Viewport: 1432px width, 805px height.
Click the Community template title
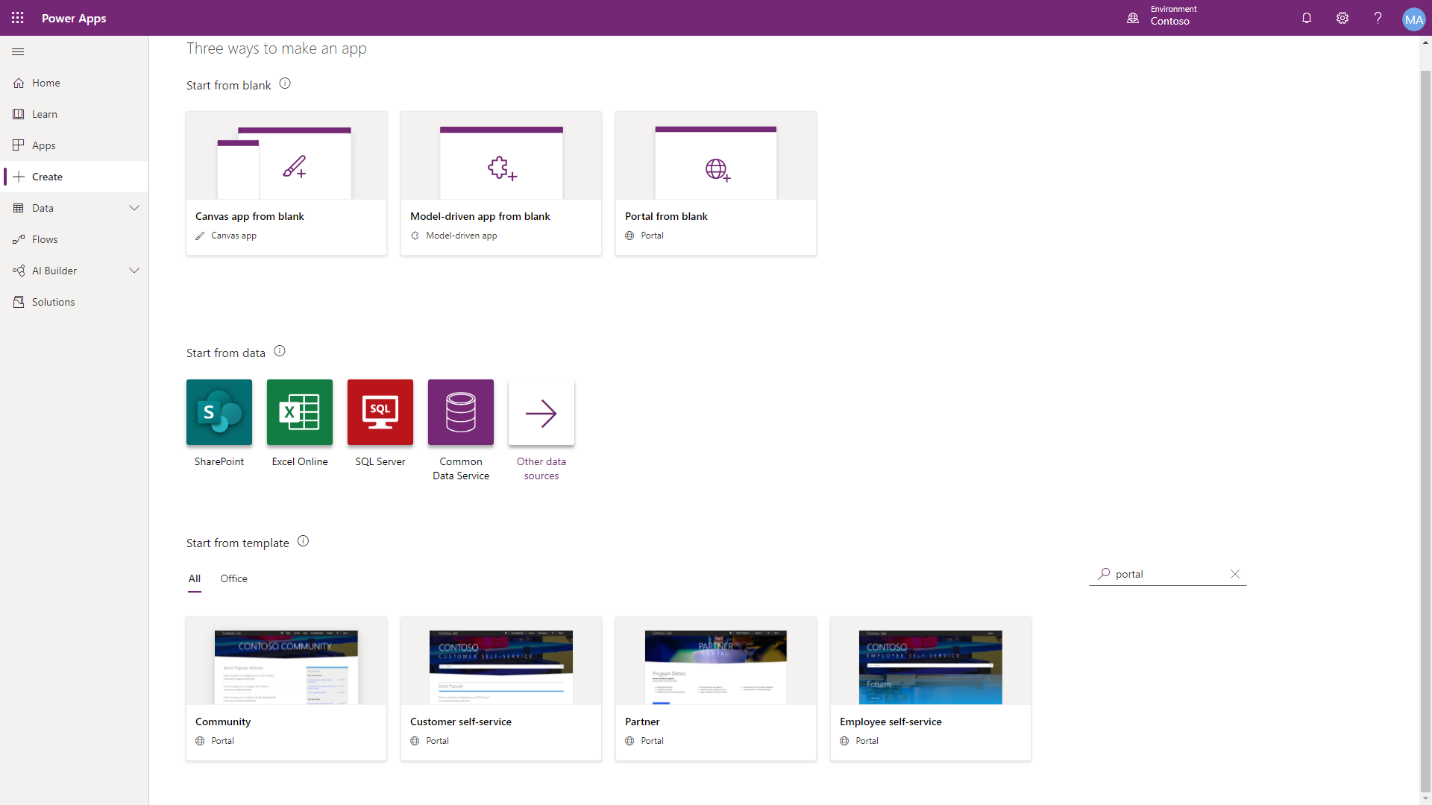click(x=223, y=722)
